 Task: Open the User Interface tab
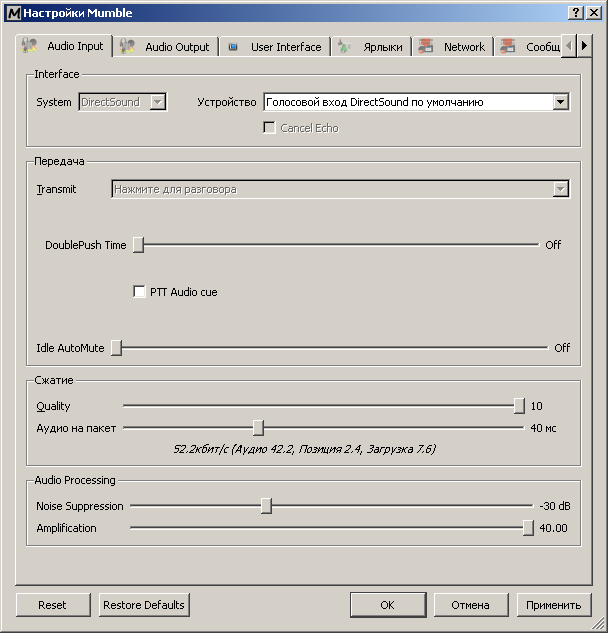coord(285,47)
